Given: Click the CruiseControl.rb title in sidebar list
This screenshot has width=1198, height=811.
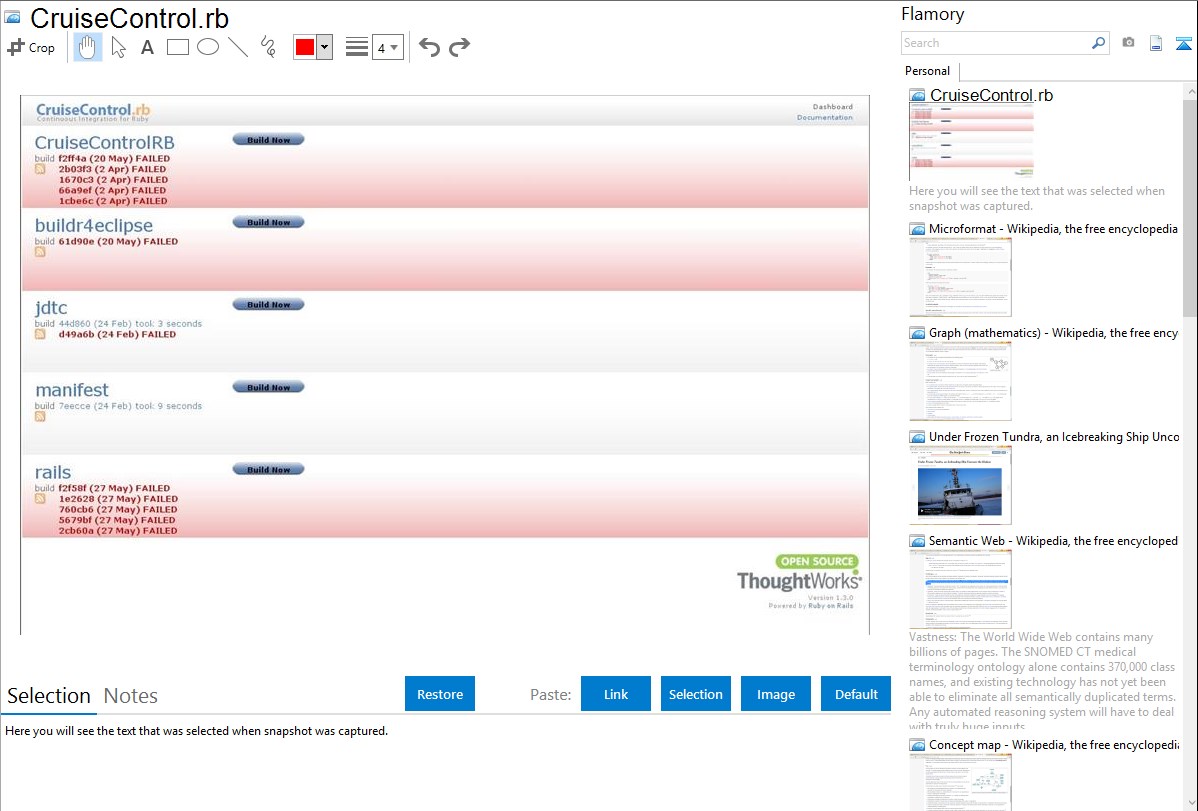Looking at the screenshot, I should (991, 96).
